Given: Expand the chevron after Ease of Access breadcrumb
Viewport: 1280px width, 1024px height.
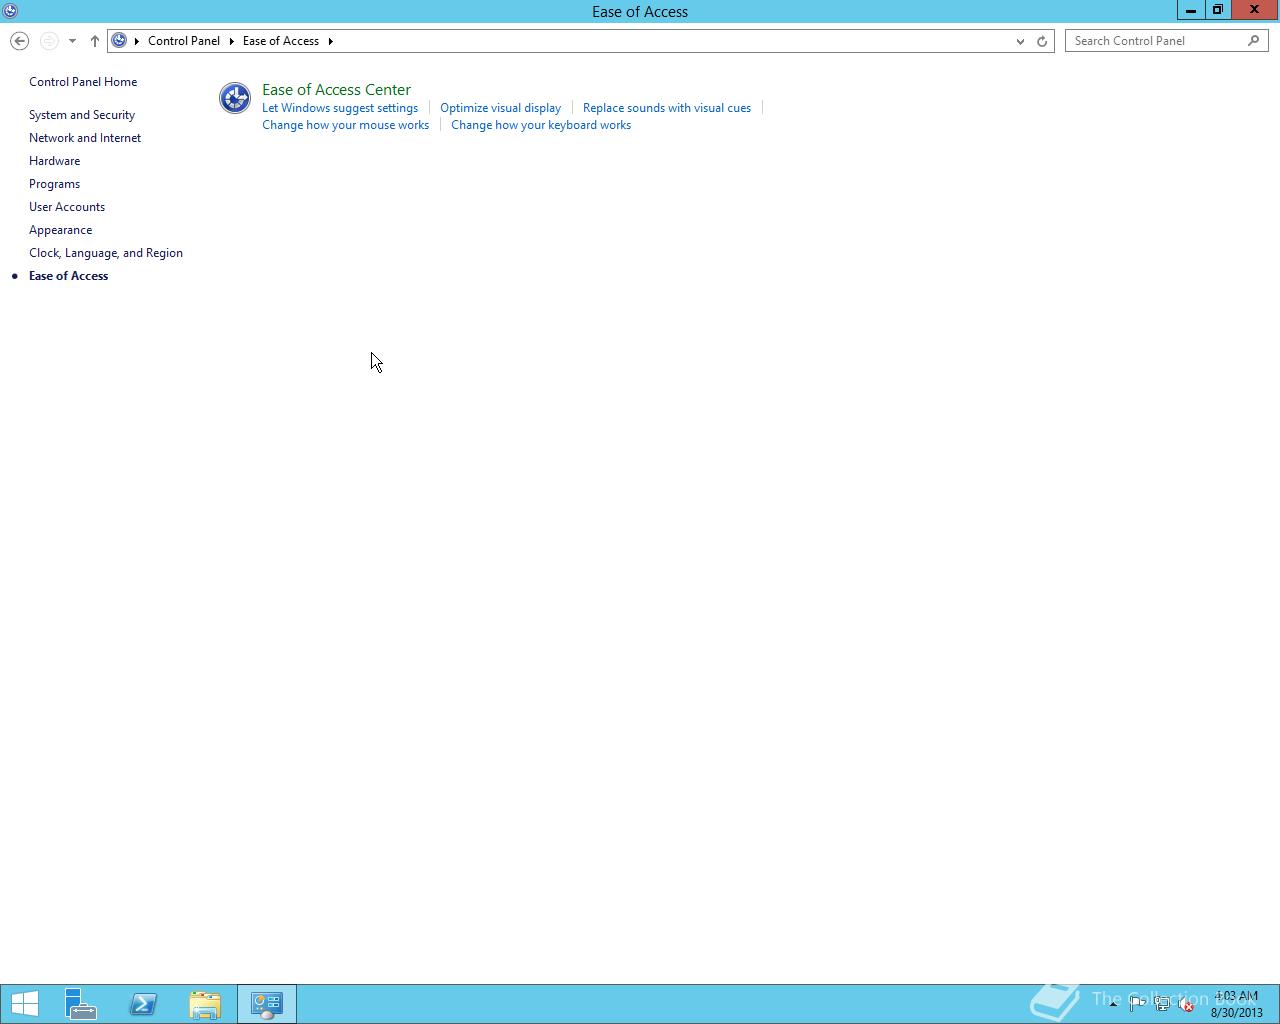Looking at the screenshot, I should pyautogui.click(x=330, y=41).
